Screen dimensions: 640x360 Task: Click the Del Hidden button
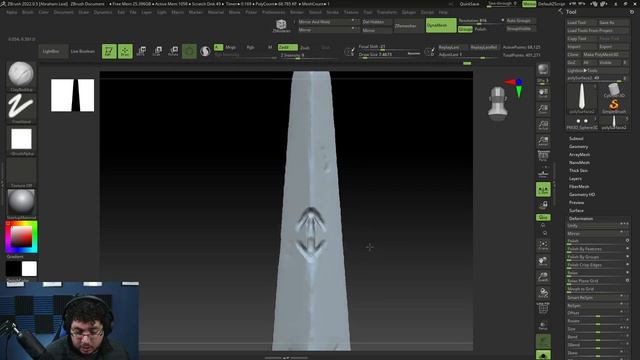(x=376, y=22)
